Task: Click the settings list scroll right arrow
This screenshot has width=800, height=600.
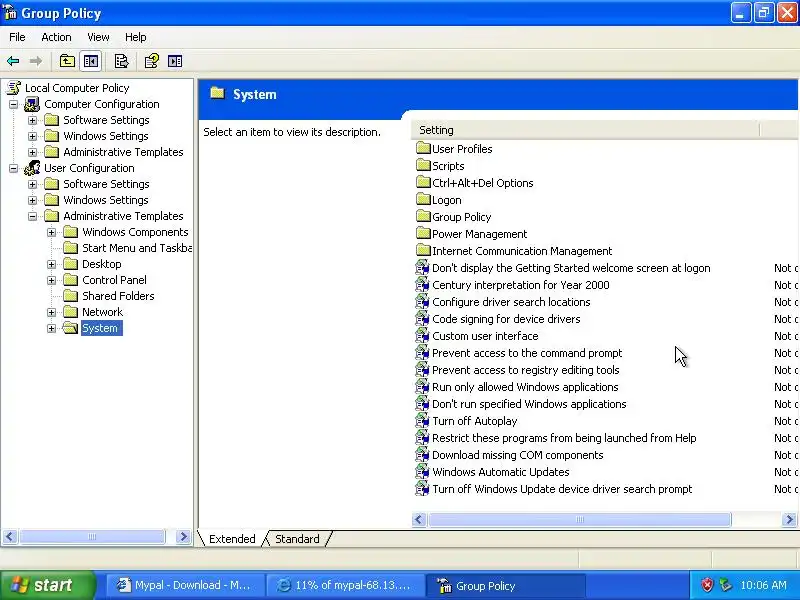Action: 789,519
